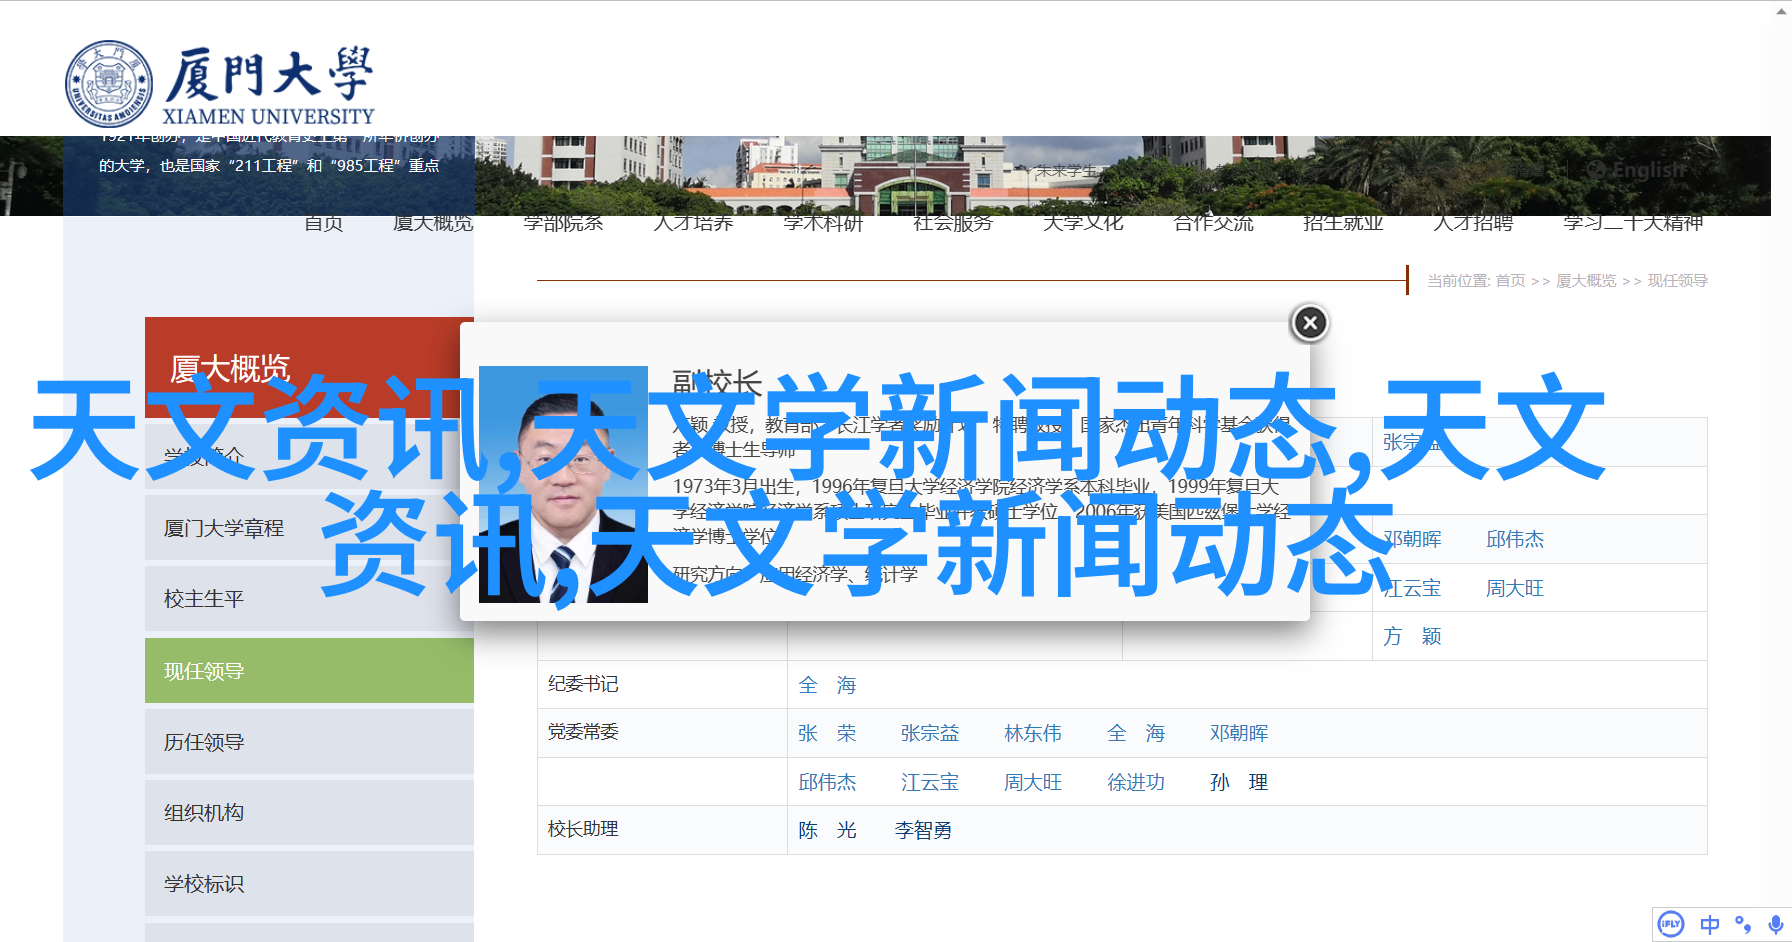Open the 方颖 leader profile
Screen dimensions: 1792x942
[1412, 636]
